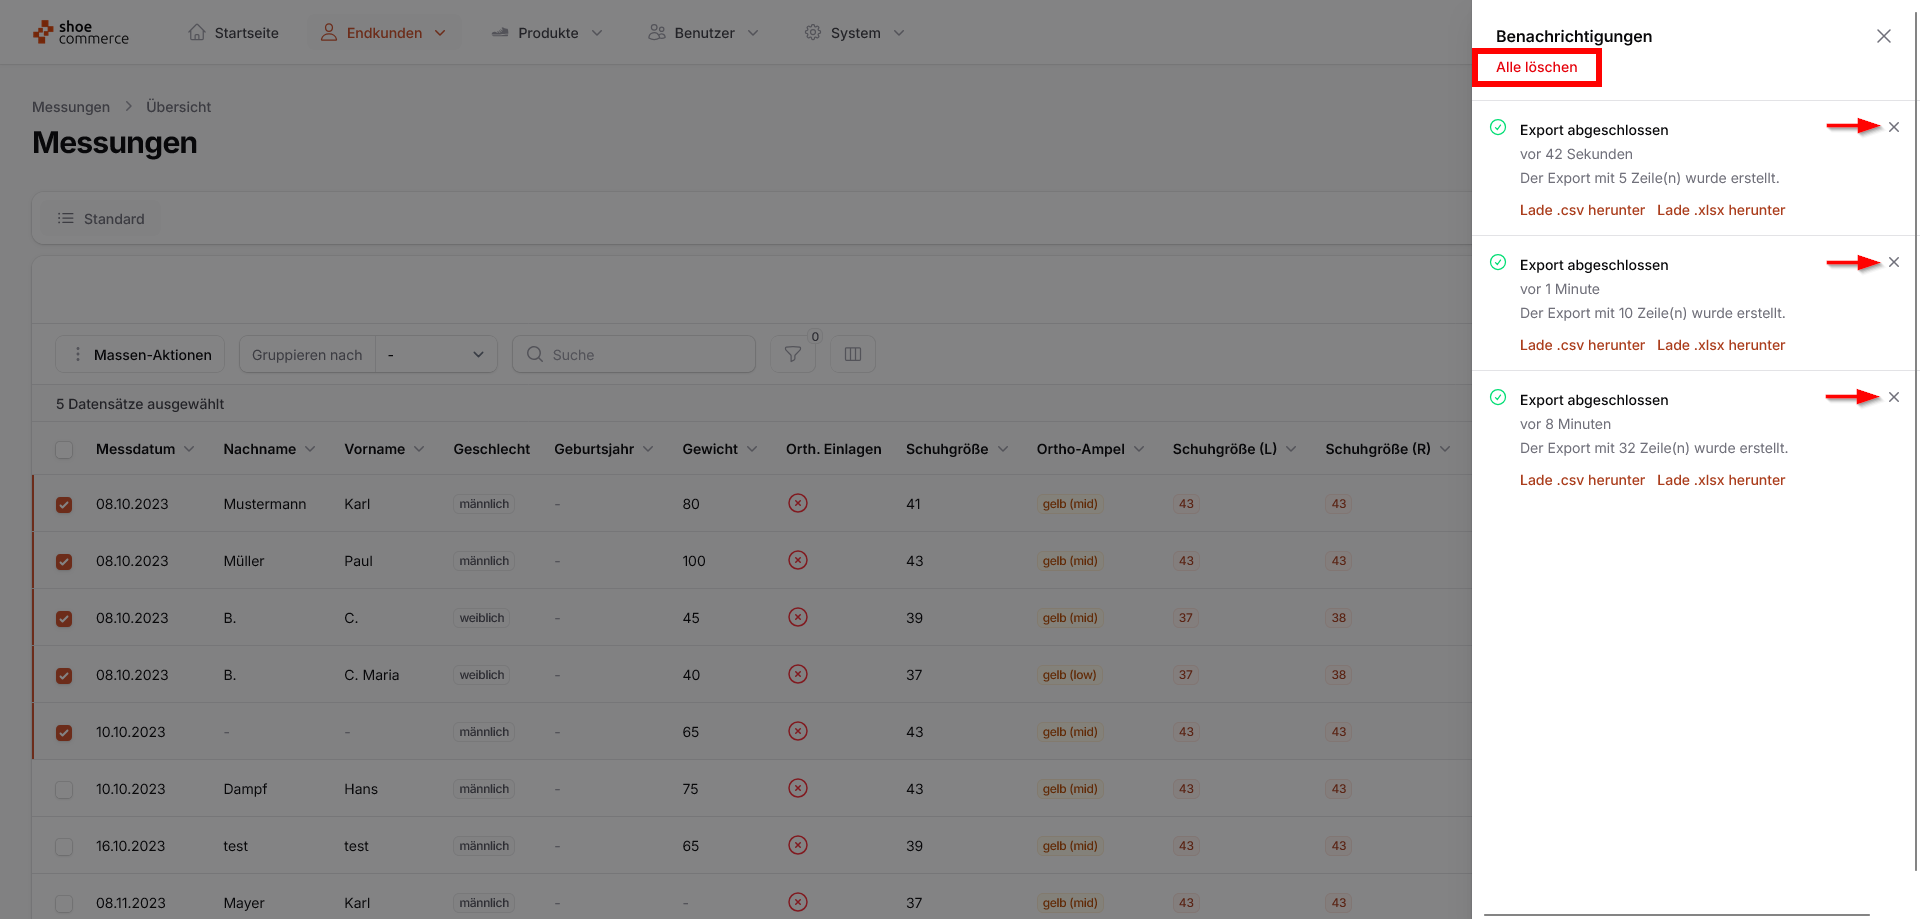Expand the Schuhgröße column header menu
Viewport: 1920px width, 919px height.
pyautogui.click(x=1002, y=449)
